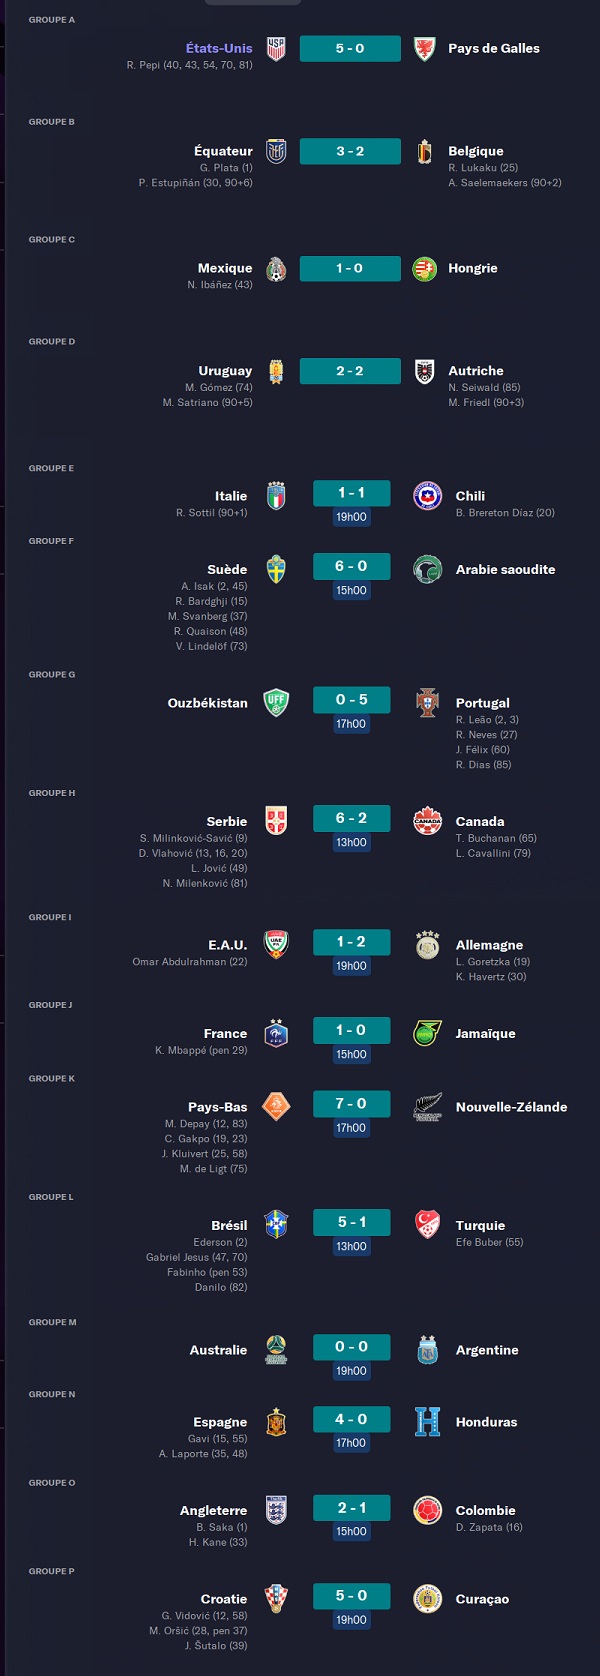Open the 6 - 2 Serbie Canada score
600x1676 pixels.
pyautogui.click(x=351, y=818)
